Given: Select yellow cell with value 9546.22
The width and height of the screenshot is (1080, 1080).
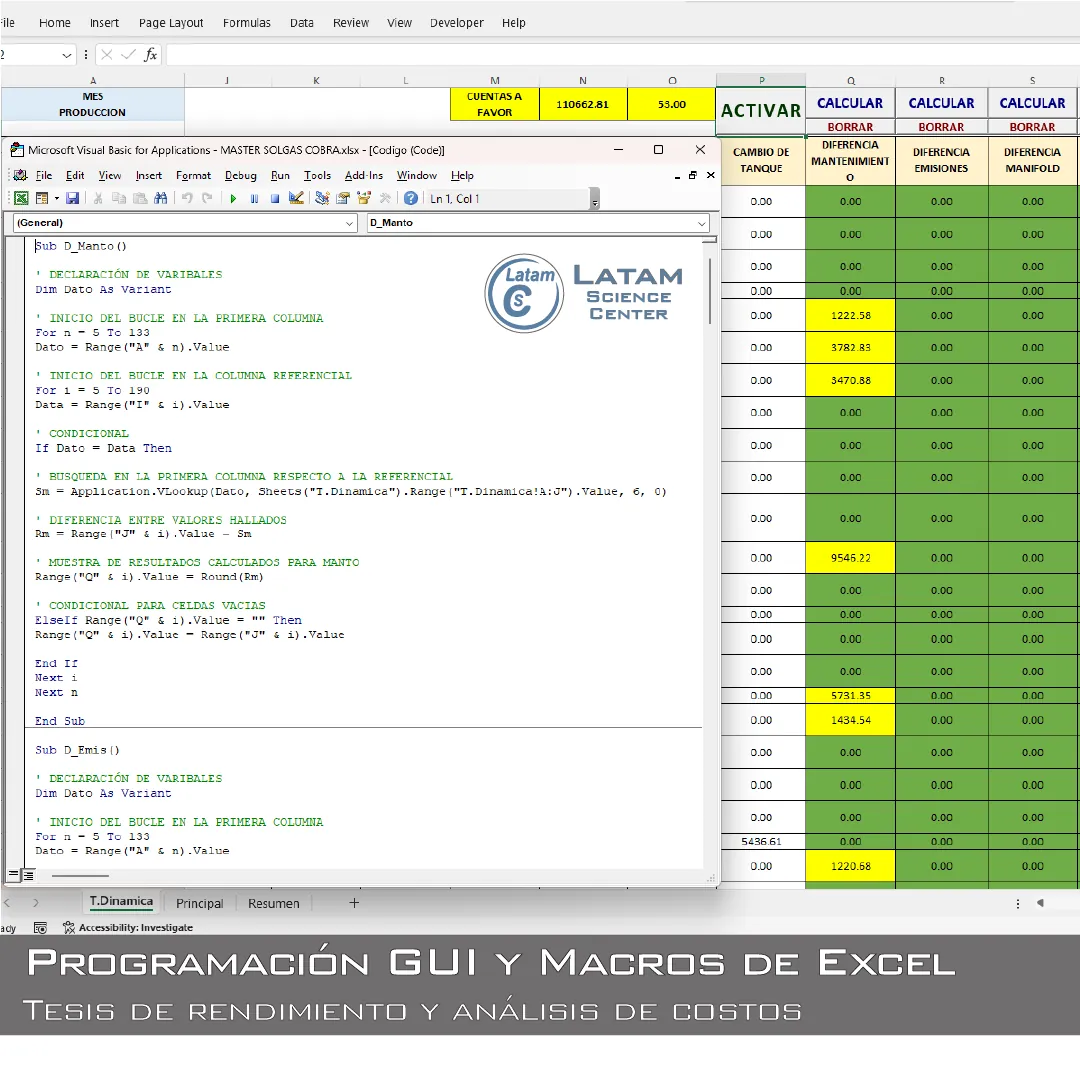Looking at the screenshot, I should click(850, 558).
